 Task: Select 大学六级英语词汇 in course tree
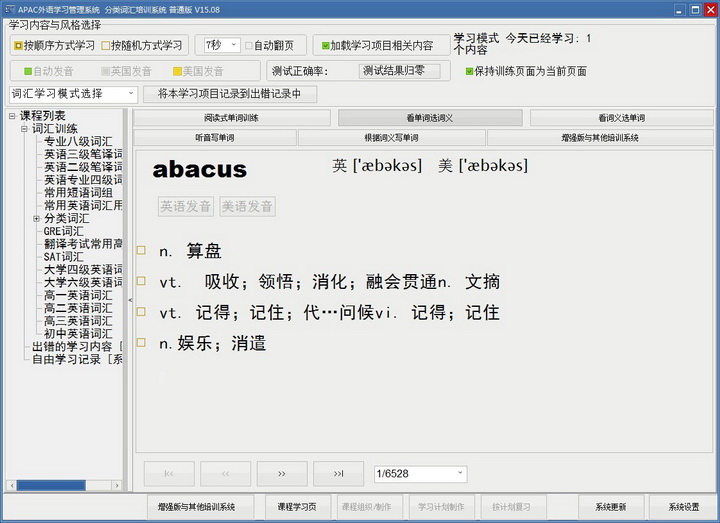[x=83, y=283]
